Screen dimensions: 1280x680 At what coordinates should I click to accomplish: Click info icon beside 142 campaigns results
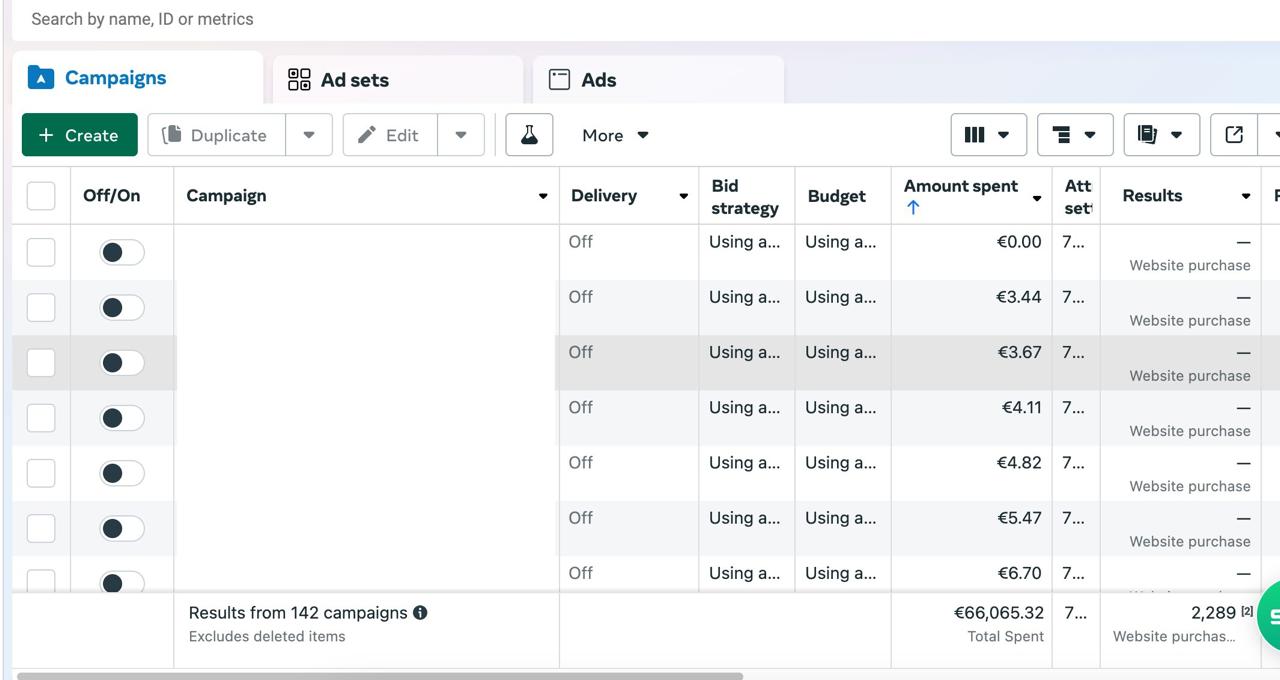point(420,613)
